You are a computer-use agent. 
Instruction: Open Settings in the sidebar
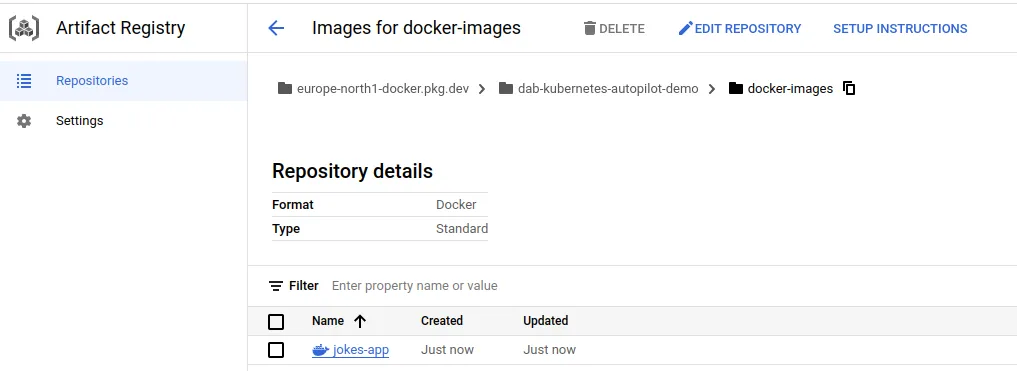tap(123, 121)
